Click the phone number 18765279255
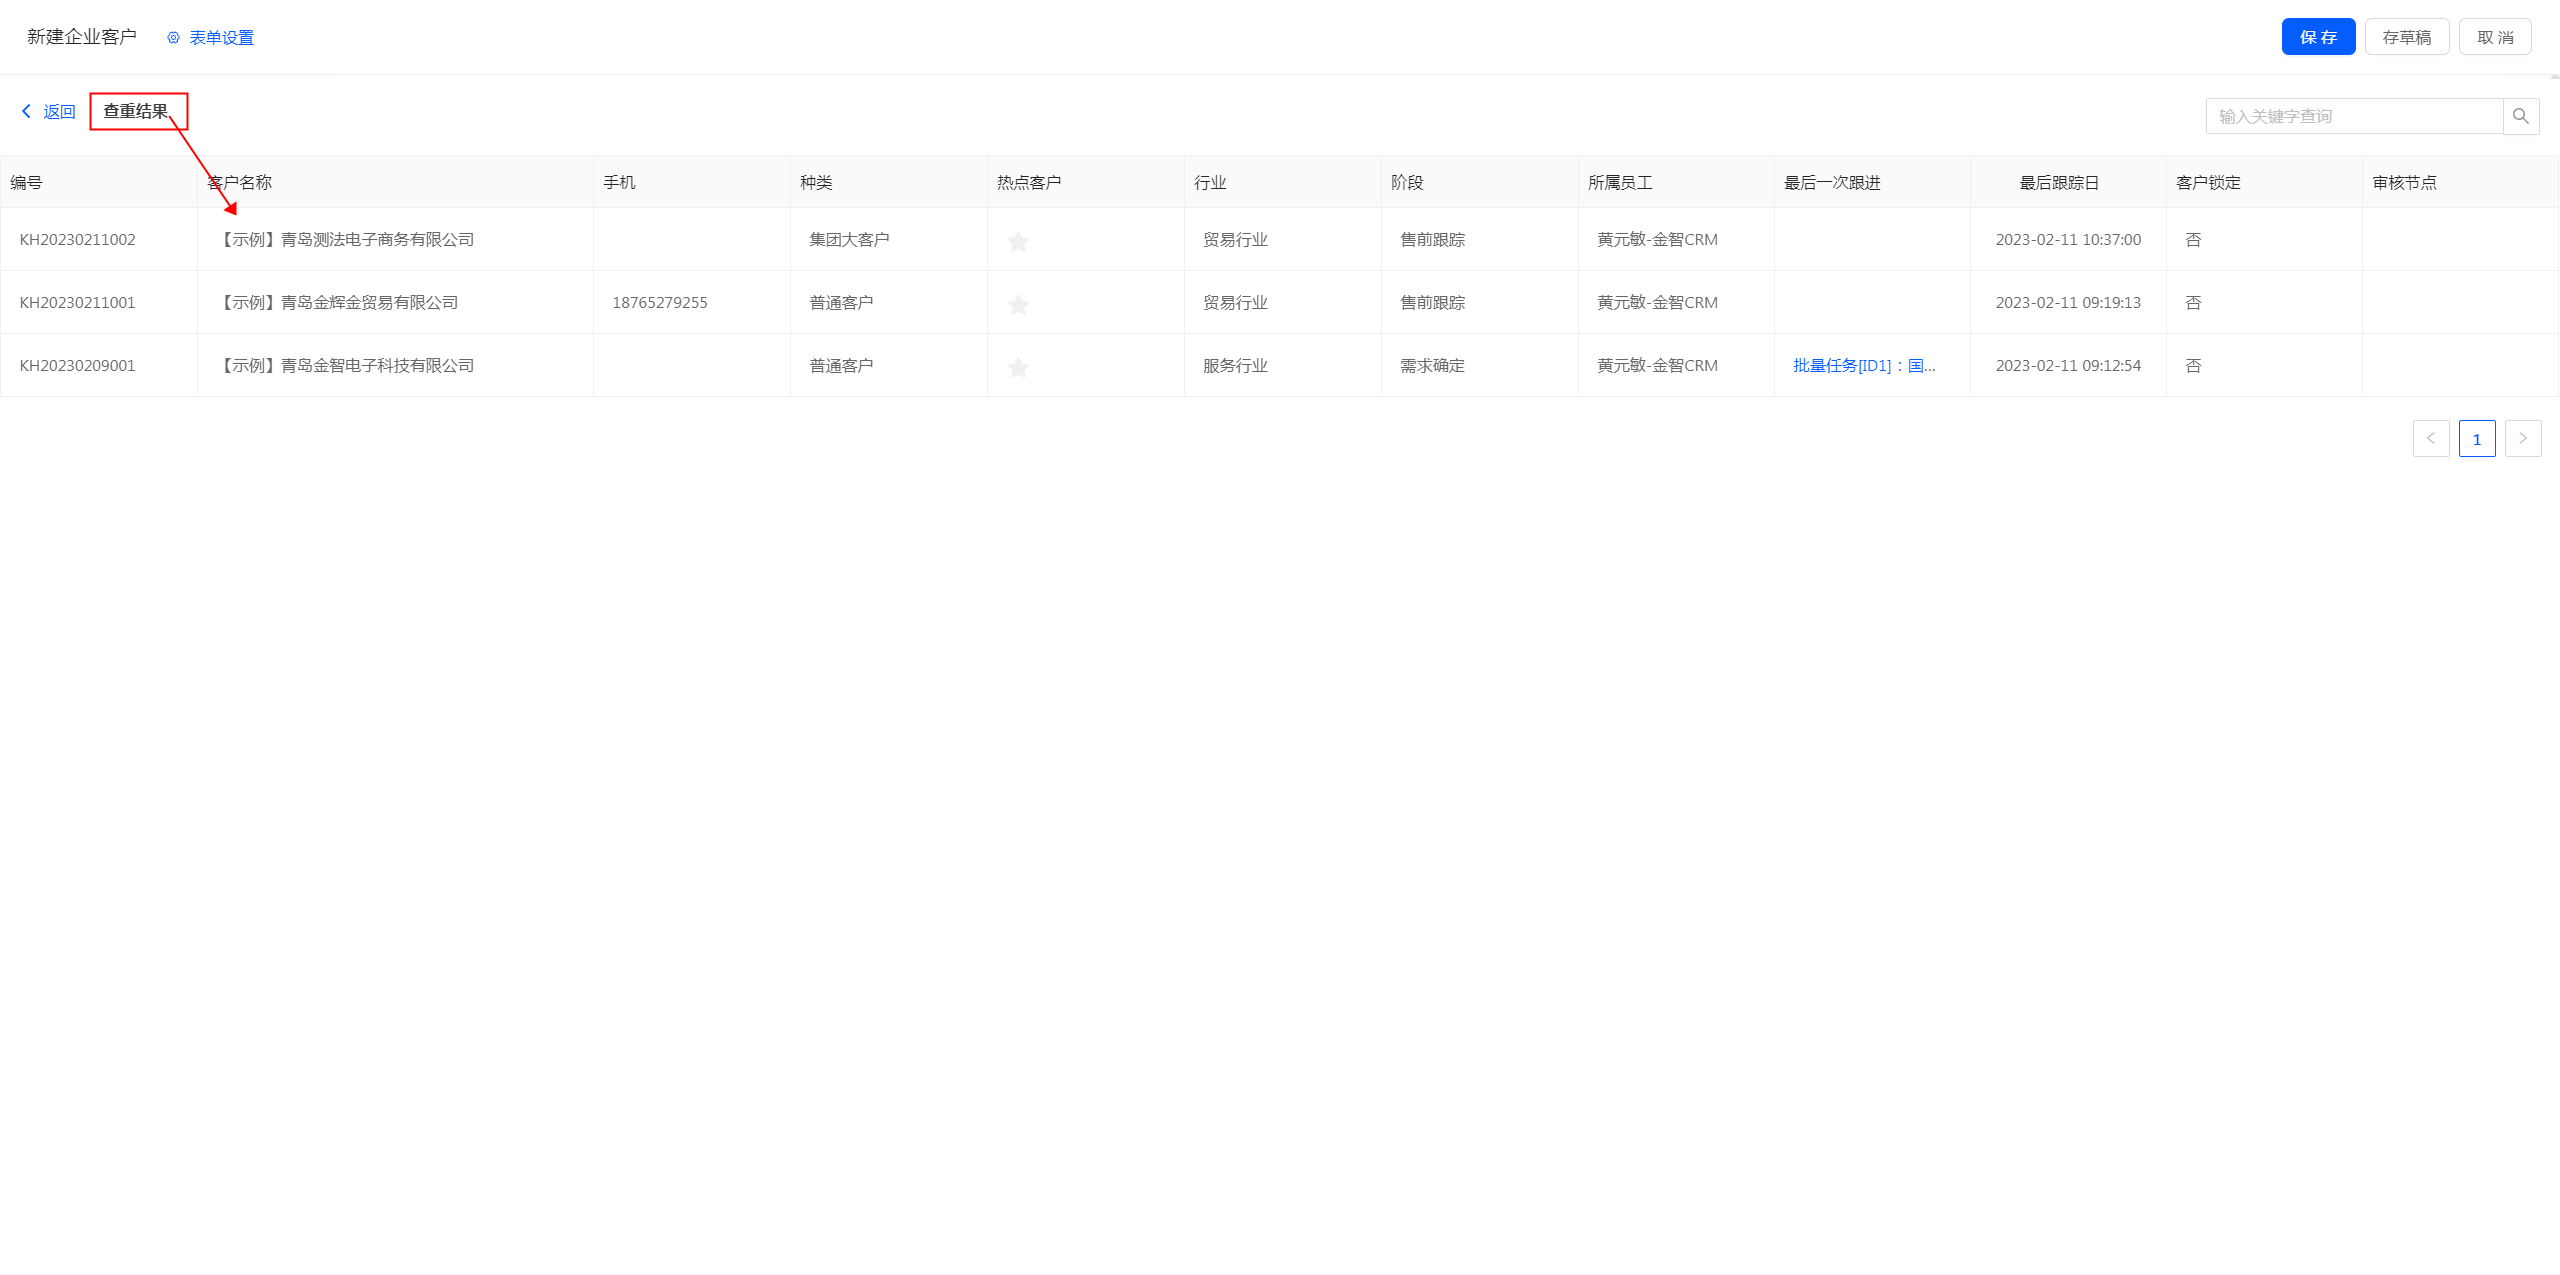Viewport: 2560px width, 1275px height. click(x=660, y=303)
